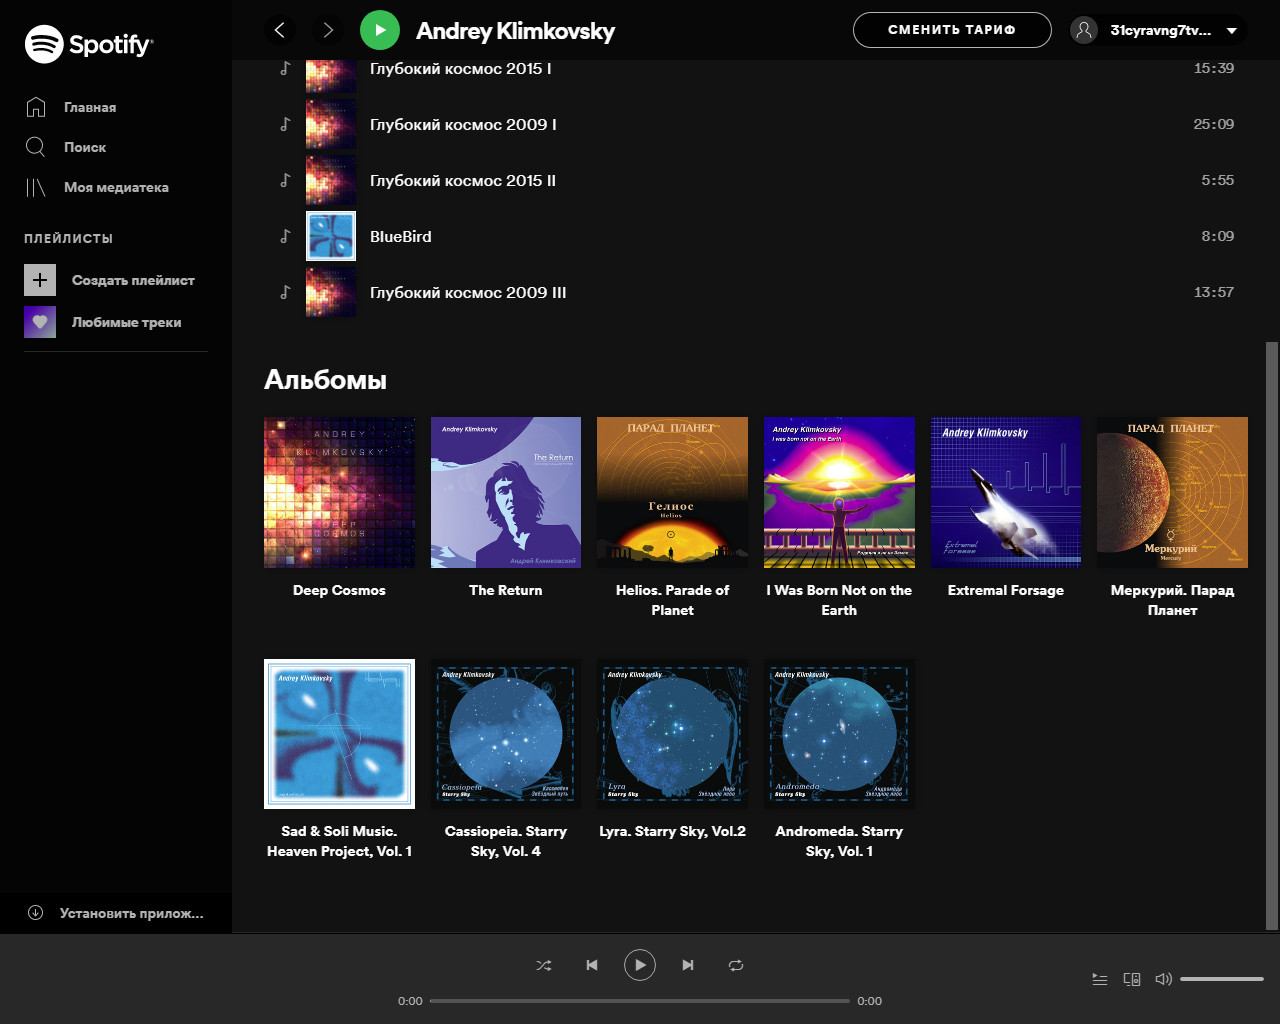Open Extremal Forsage album cover

click(x=1006, y=492)
